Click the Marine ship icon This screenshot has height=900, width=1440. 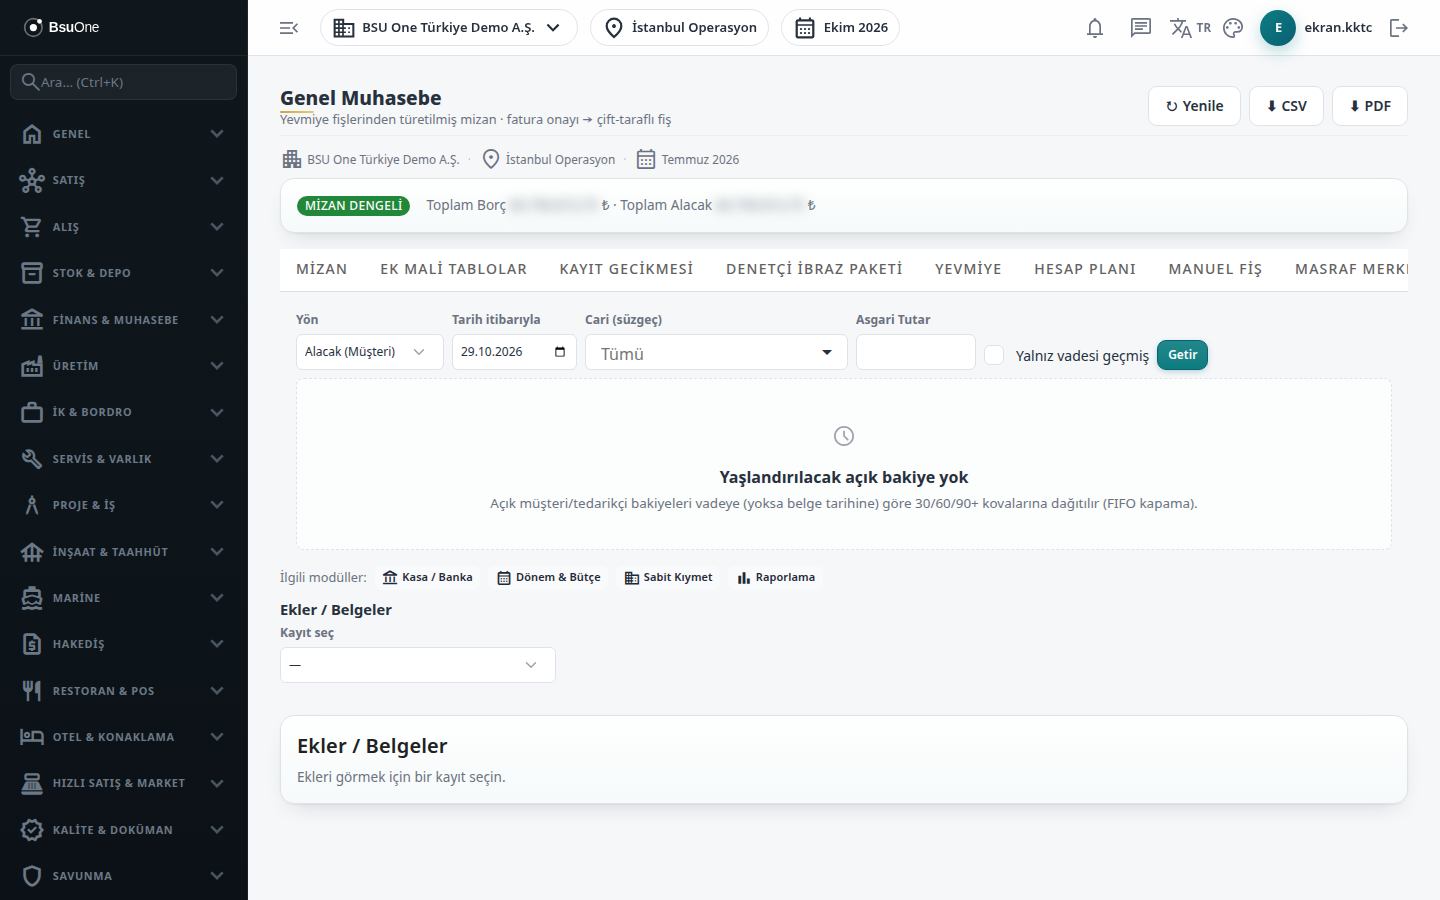[x=32, y=598]
